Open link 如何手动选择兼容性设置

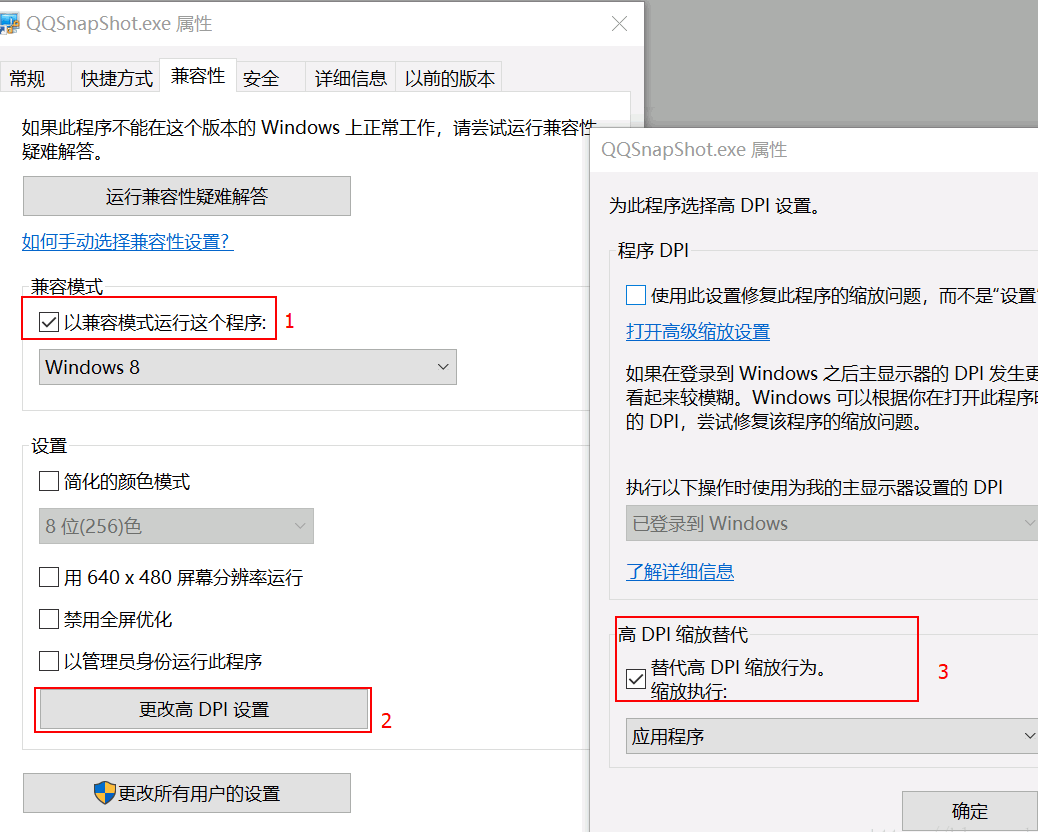(127, 242)
